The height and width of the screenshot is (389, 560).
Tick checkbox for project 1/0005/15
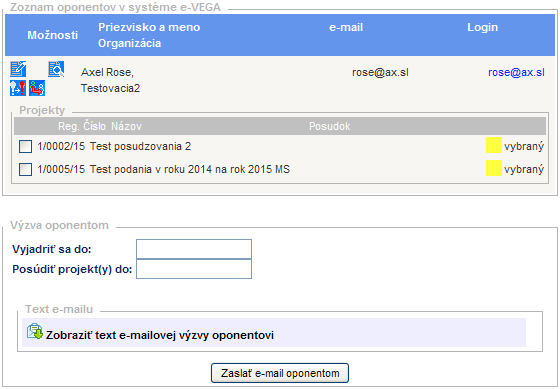coord(25,169)
